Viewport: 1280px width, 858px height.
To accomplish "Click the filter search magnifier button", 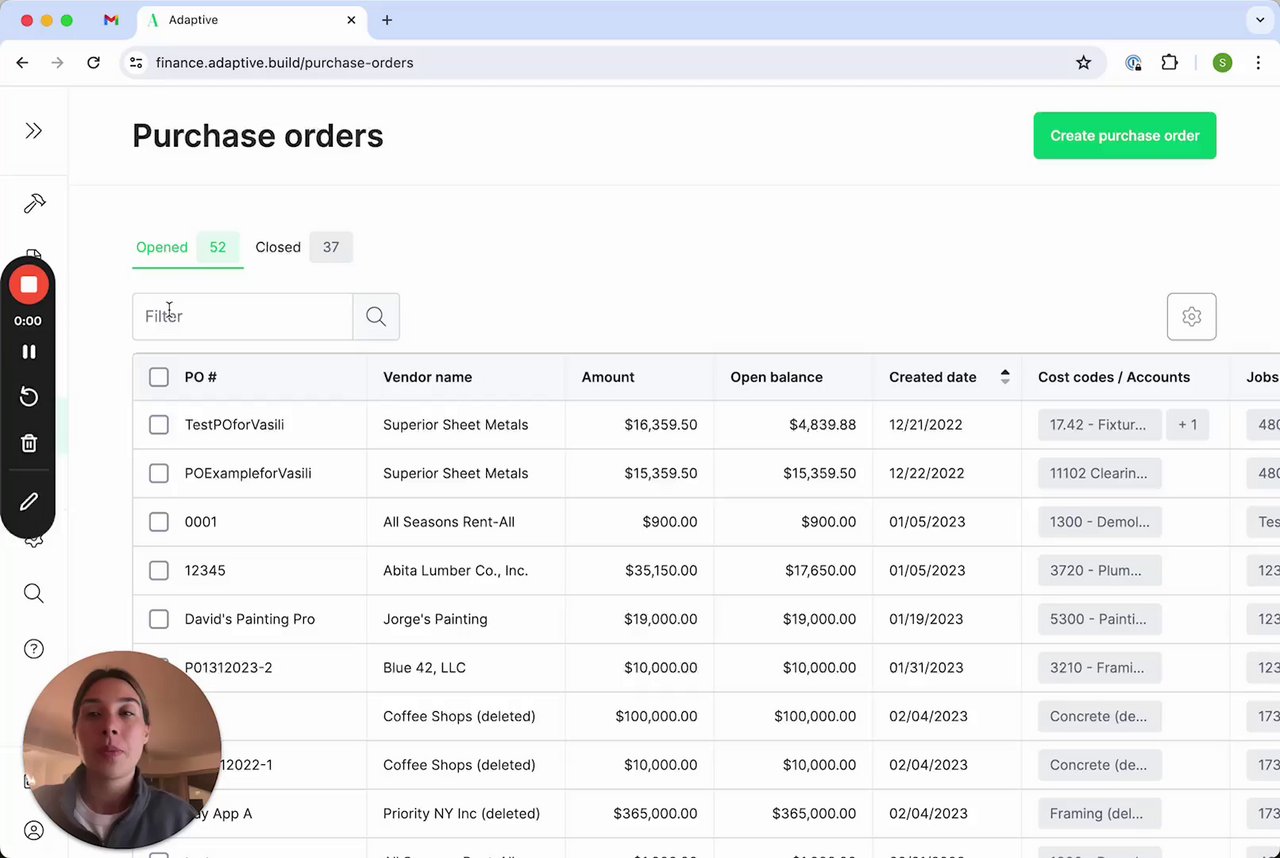I will (x=376, y=317).
